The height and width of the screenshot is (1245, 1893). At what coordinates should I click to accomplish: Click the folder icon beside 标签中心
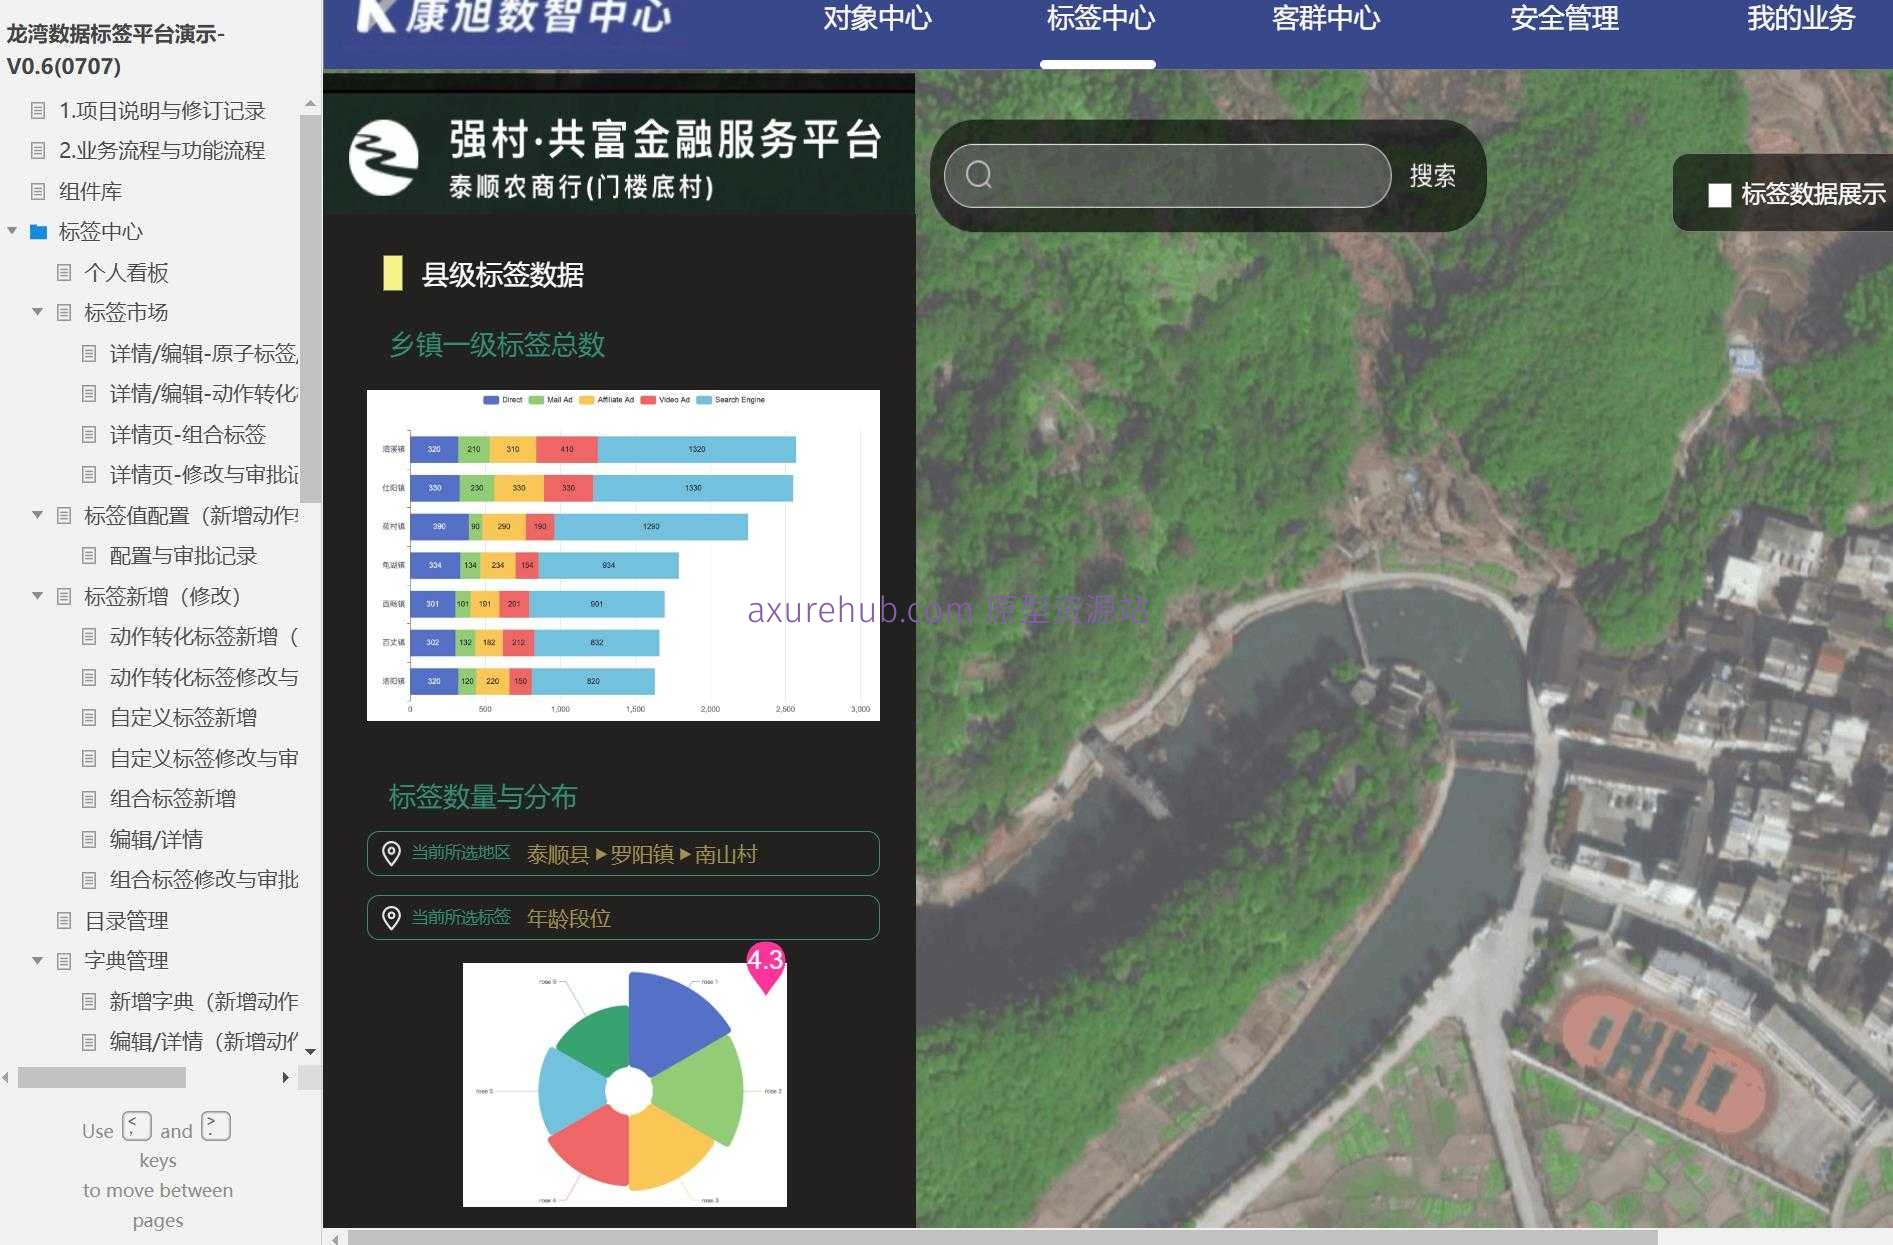37,232
